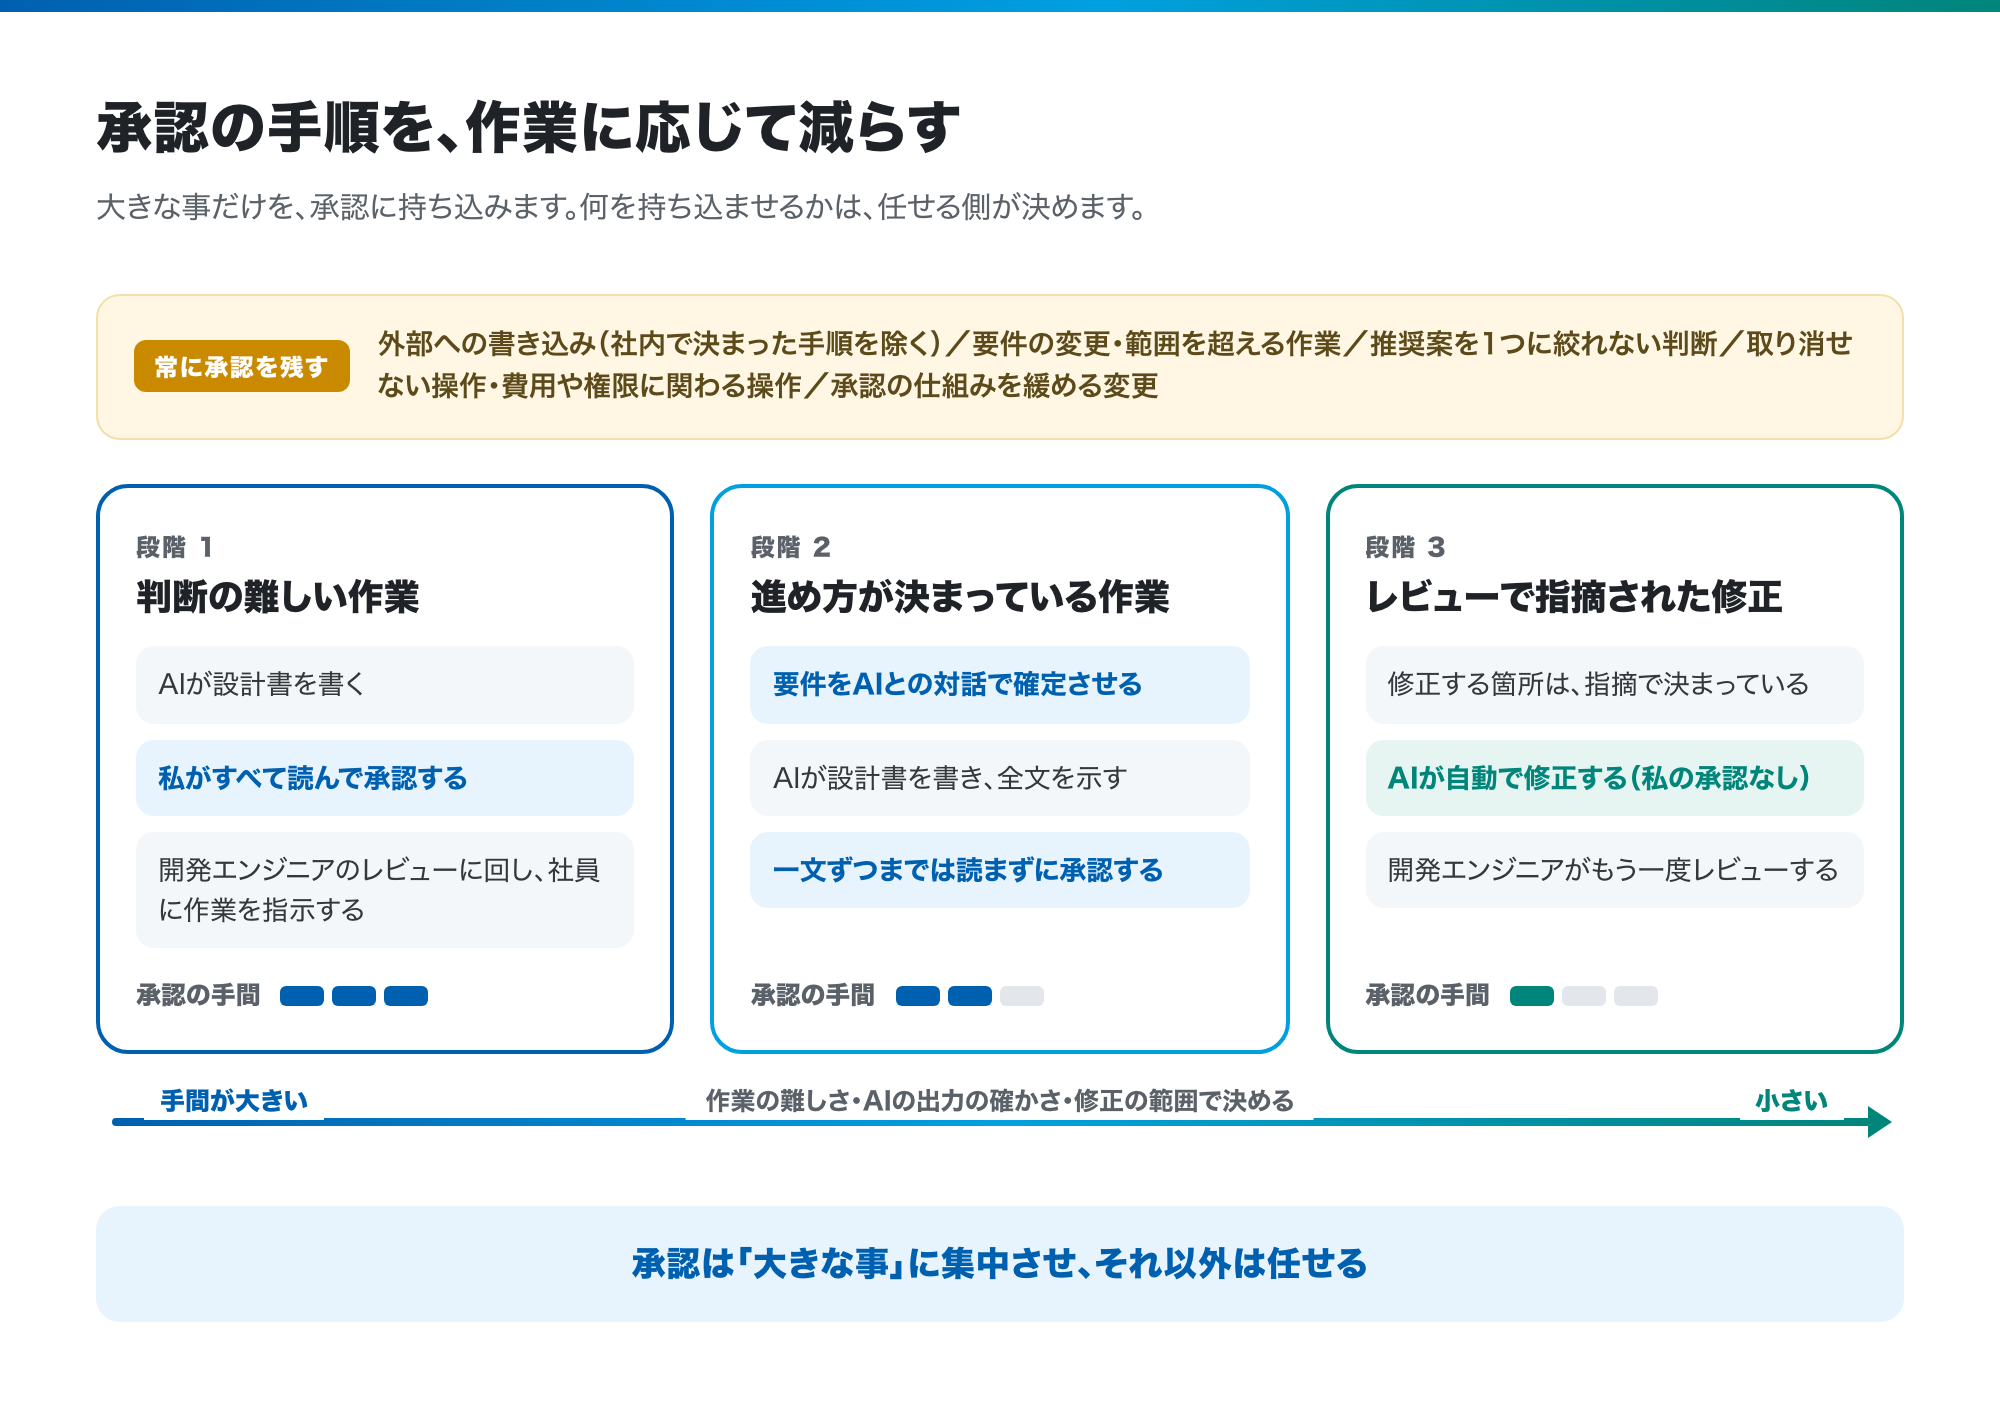Click the green arrowhead at axis end
This screenshot has height=1404, width=2000.
point(1879,1122)
